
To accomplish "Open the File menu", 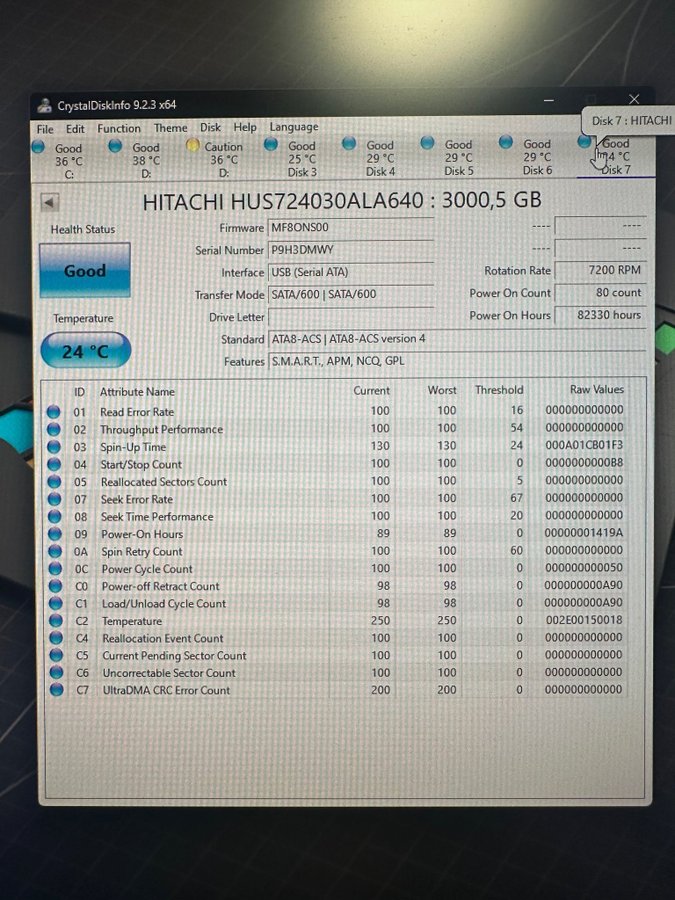I will click(45, 129).
